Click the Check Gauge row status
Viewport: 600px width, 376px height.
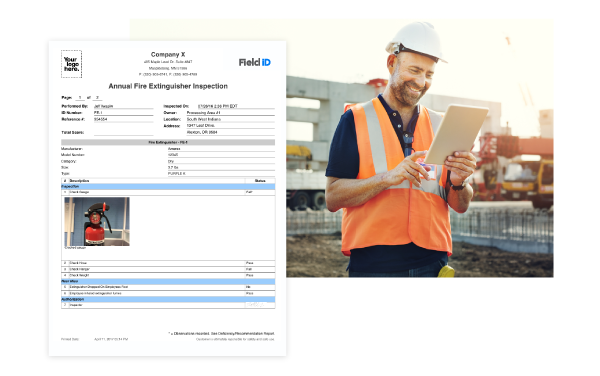[249, 192]
